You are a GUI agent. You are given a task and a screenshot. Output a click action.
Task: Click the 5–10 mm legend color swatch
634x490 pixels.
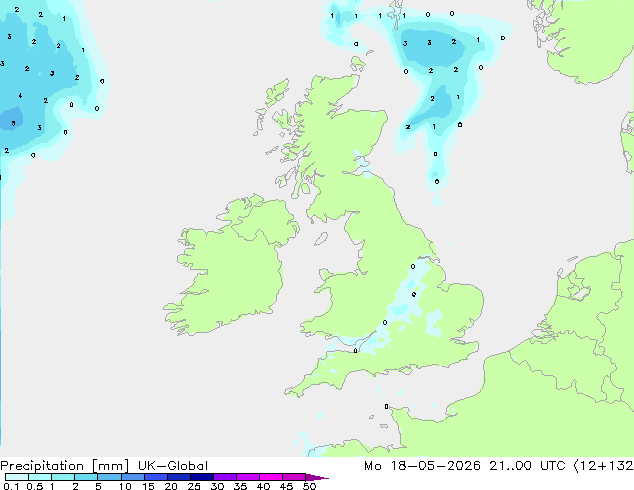pyautogui.click(x=109, y=477)
